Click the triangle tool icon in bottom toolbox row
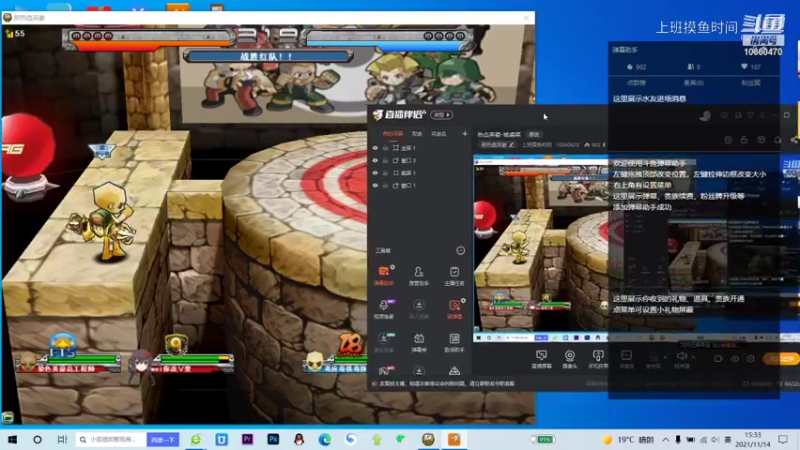Screen dimensions: 800x450 454,371
